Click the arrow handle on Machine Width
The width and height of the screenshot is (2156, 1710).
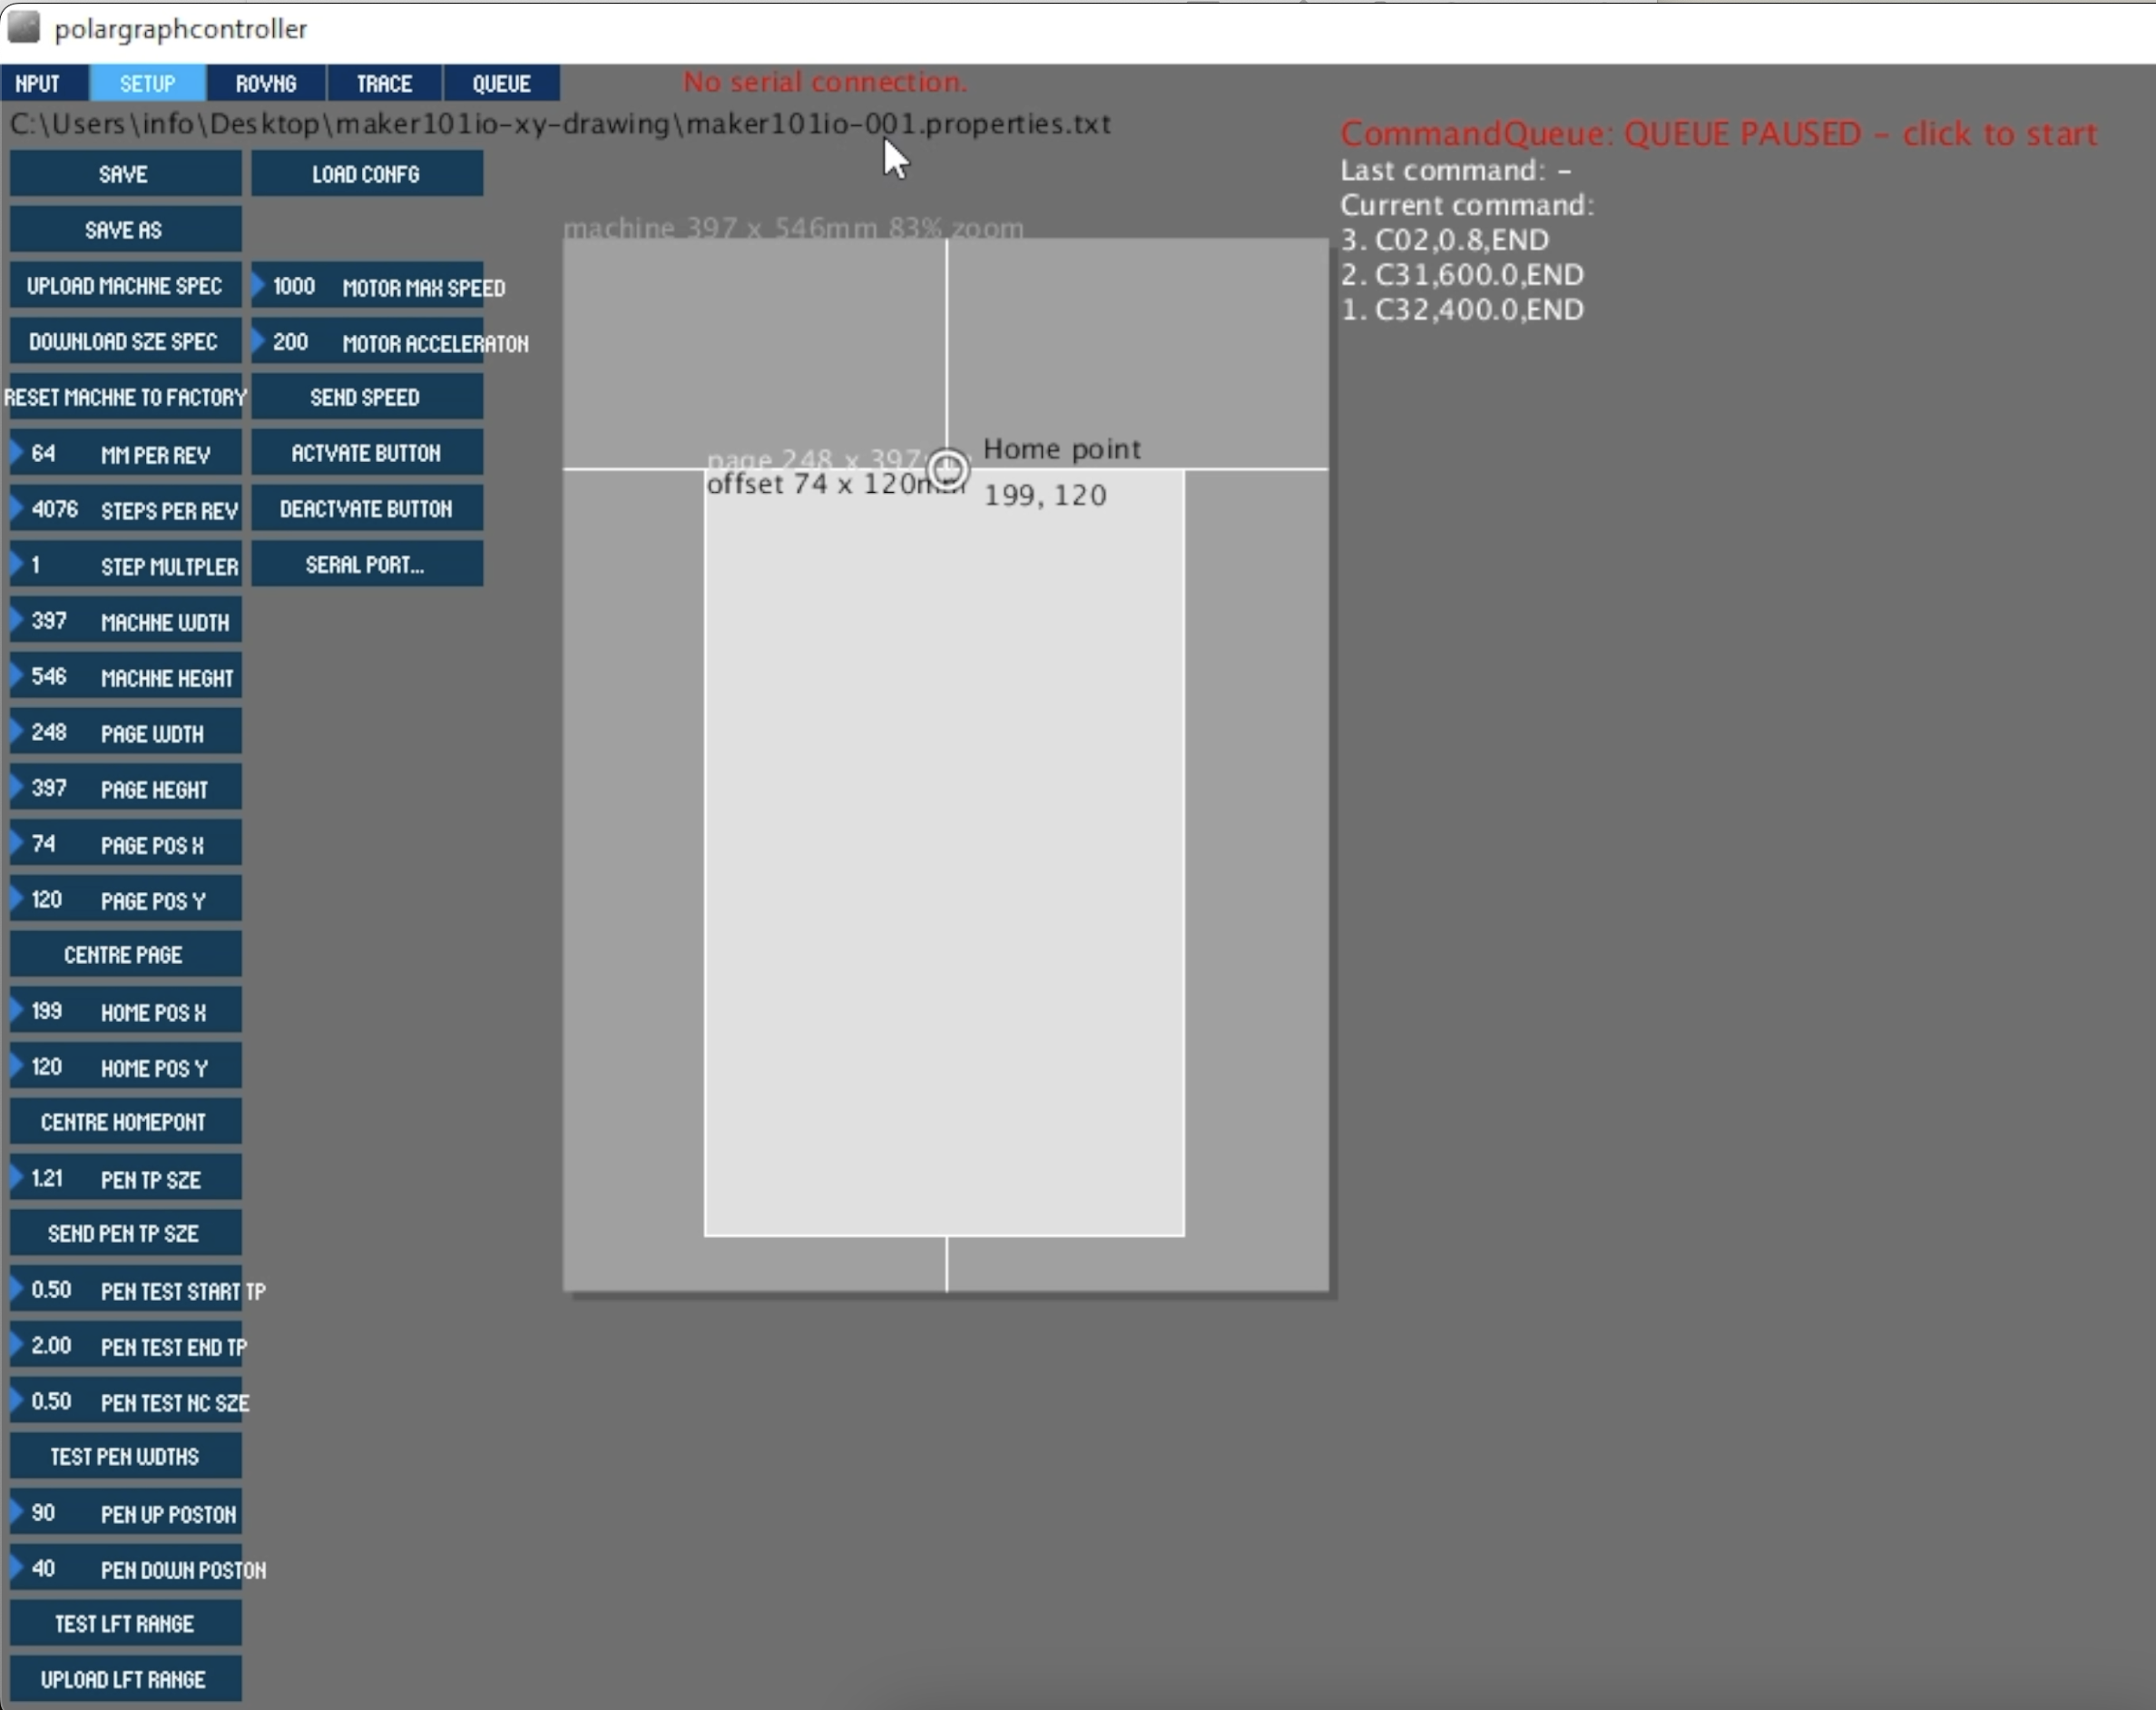17,621
